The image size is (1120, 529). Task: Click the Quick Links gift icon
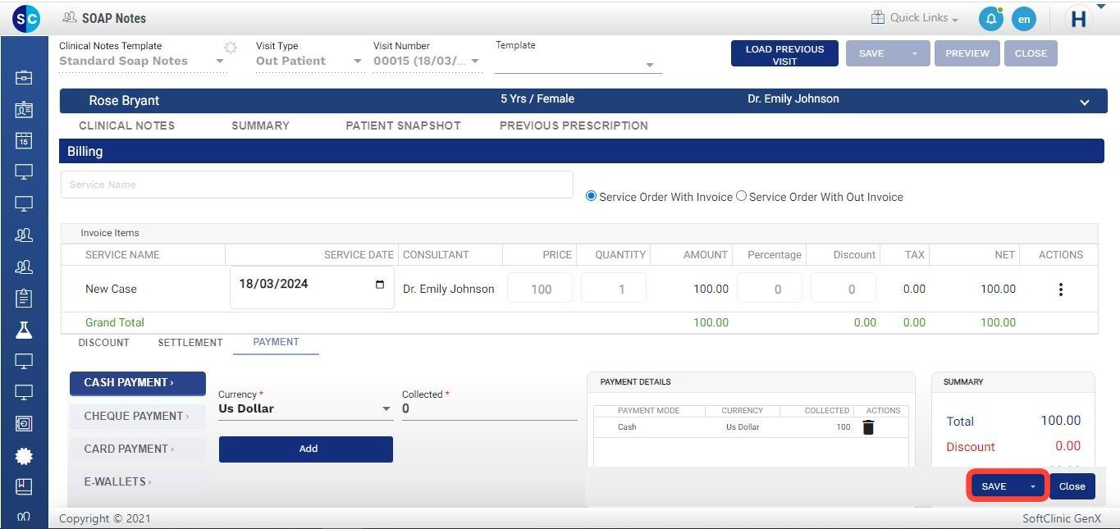(878, 18)
